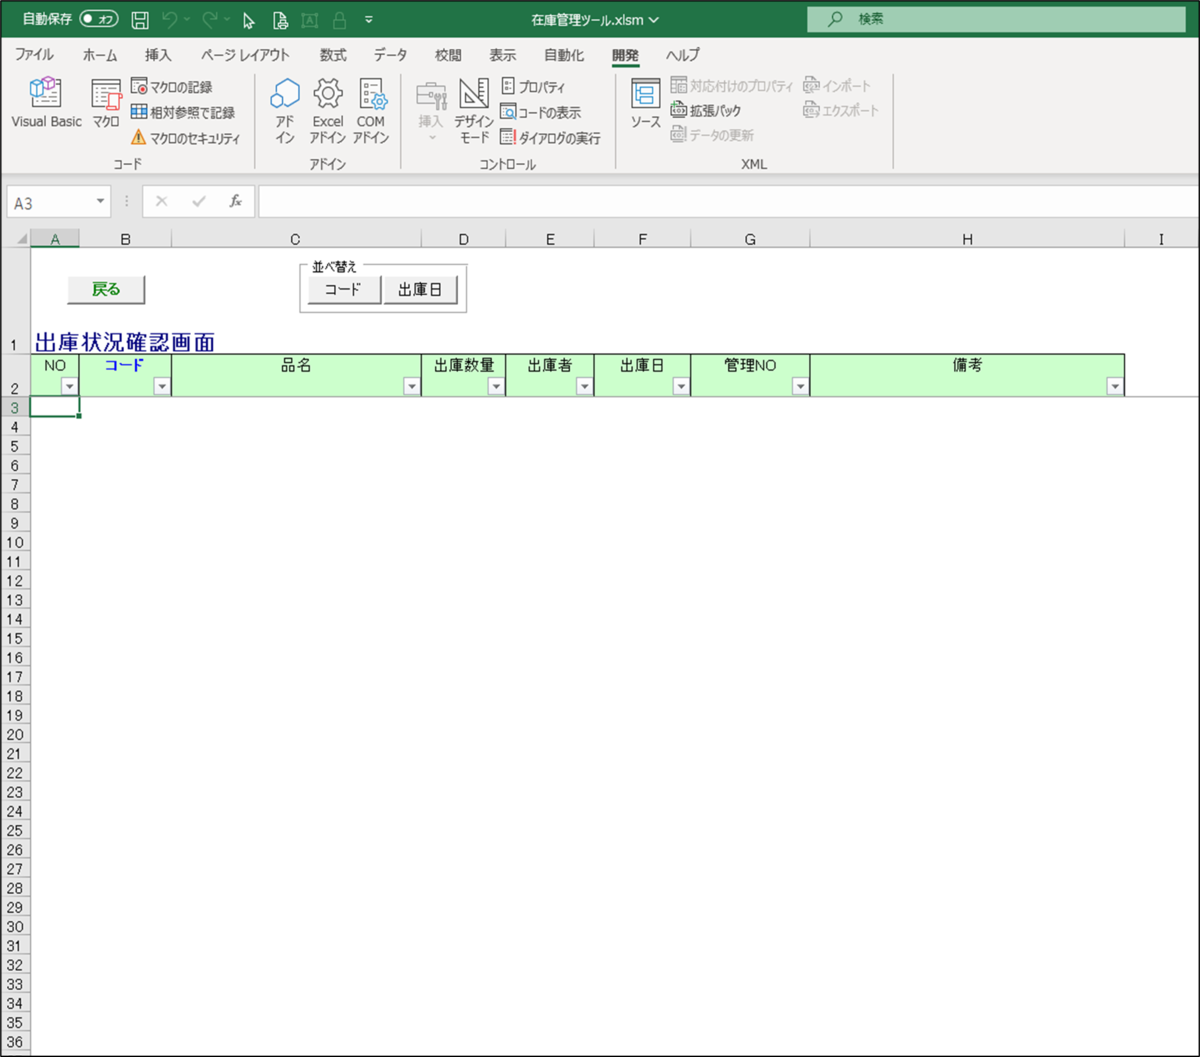Switch to the 自動化 tab
Viewport: 1200px width, 1057px height.
[x=564, y=55]
